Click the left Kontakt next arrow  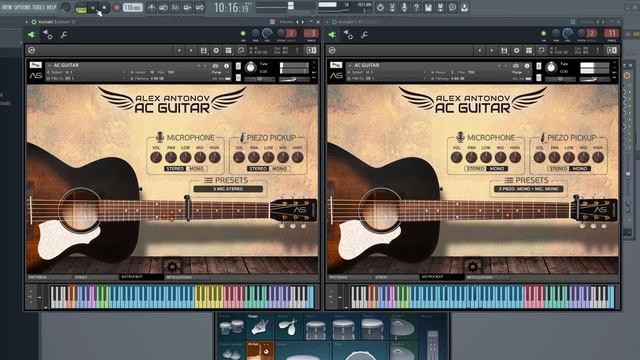[x=191, y=50]
